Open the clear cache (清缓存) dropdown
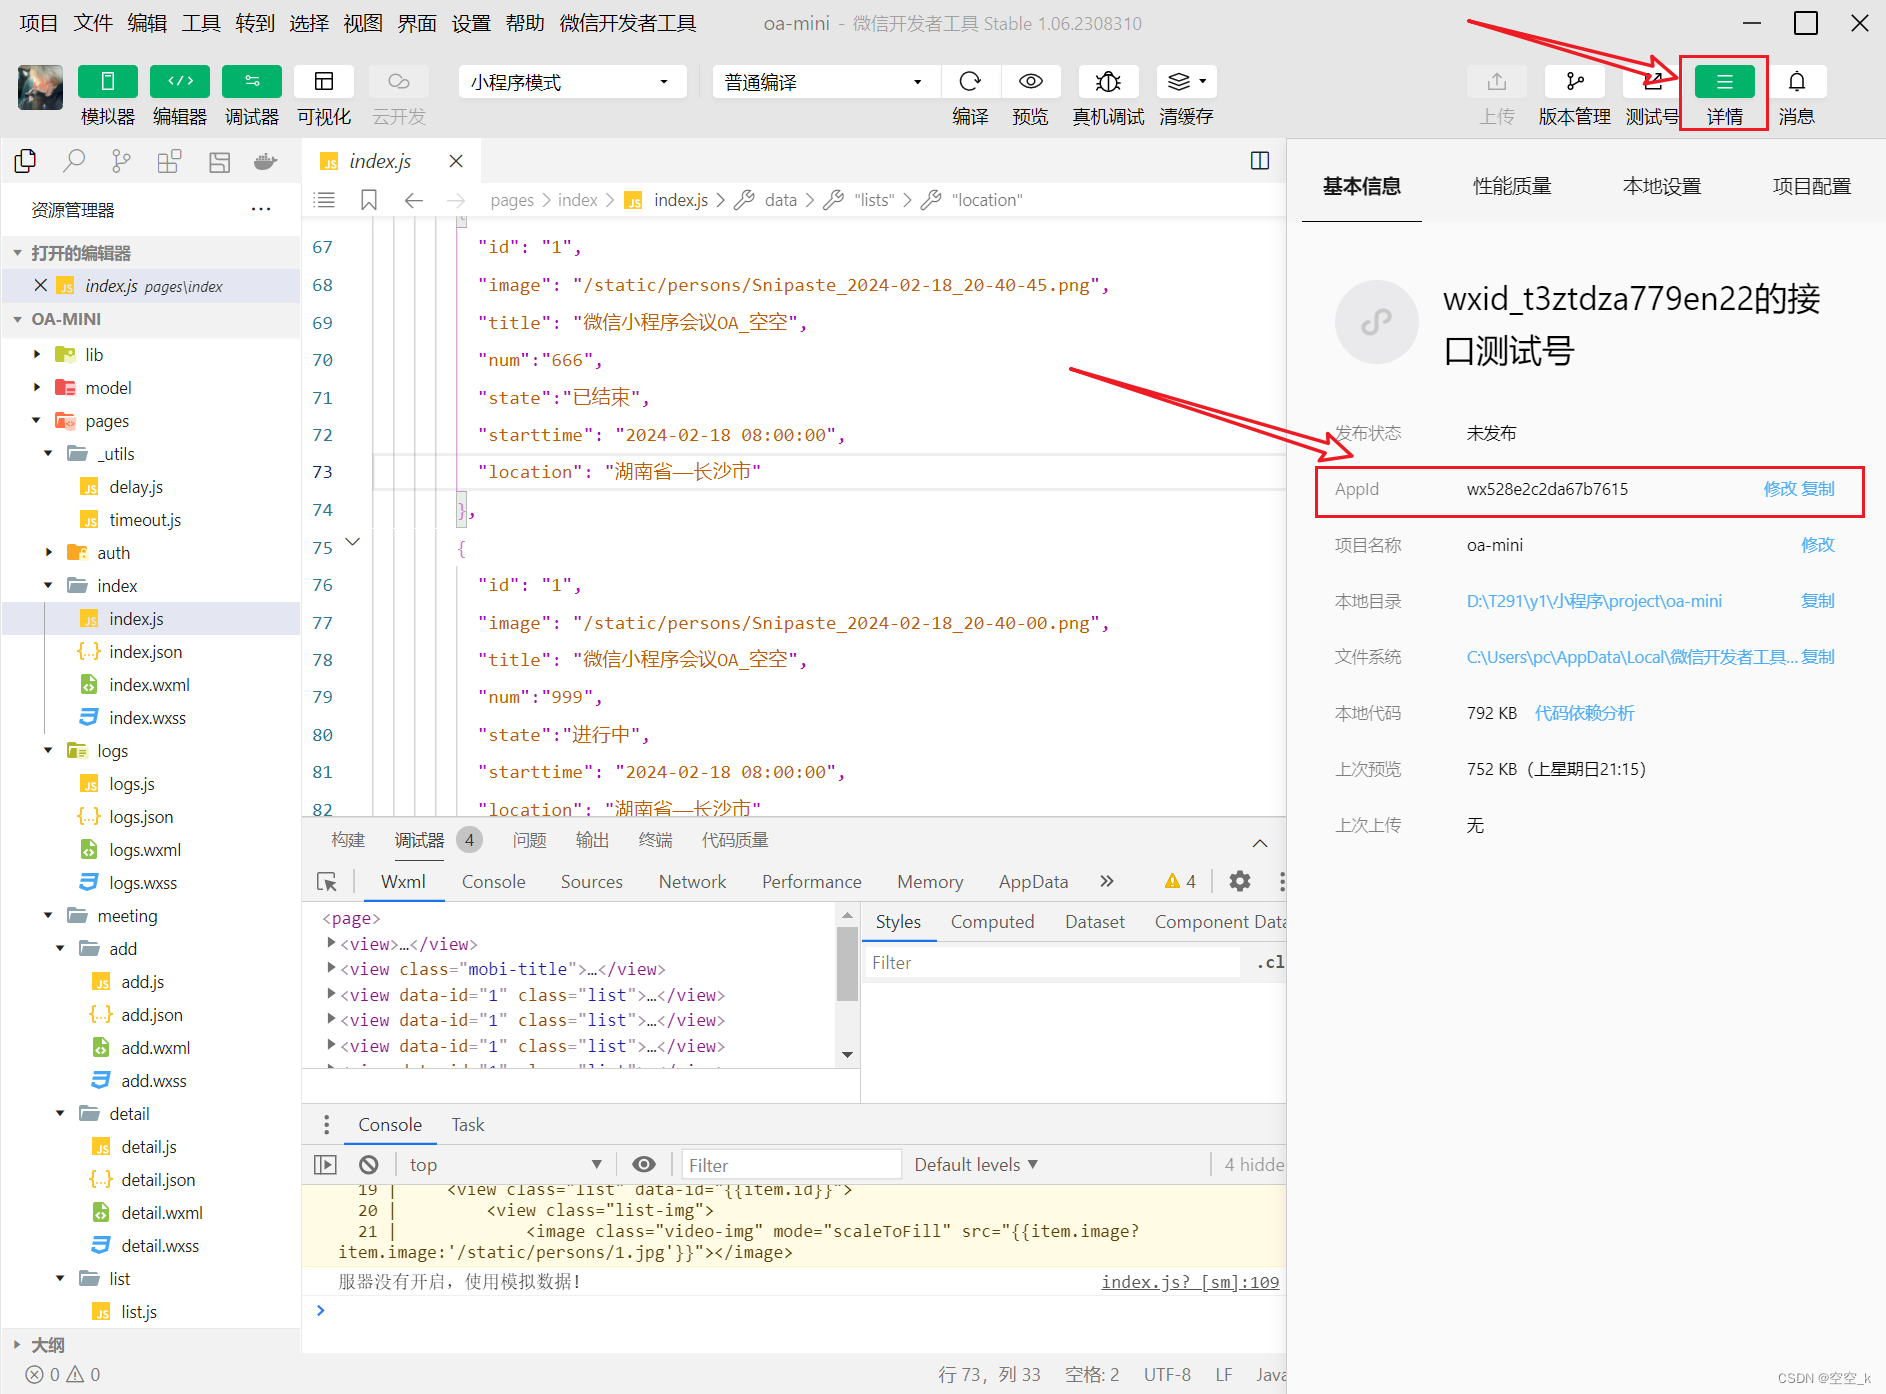Viewport: 1886px width, 1394px height. point(1187,82)
